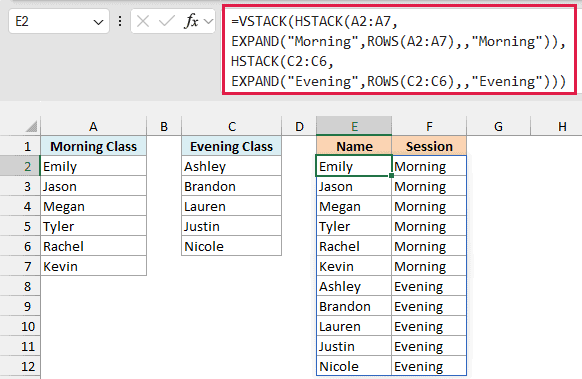Select cell A7 containing Kevin
Screen dimensions: 582x379
94,267
